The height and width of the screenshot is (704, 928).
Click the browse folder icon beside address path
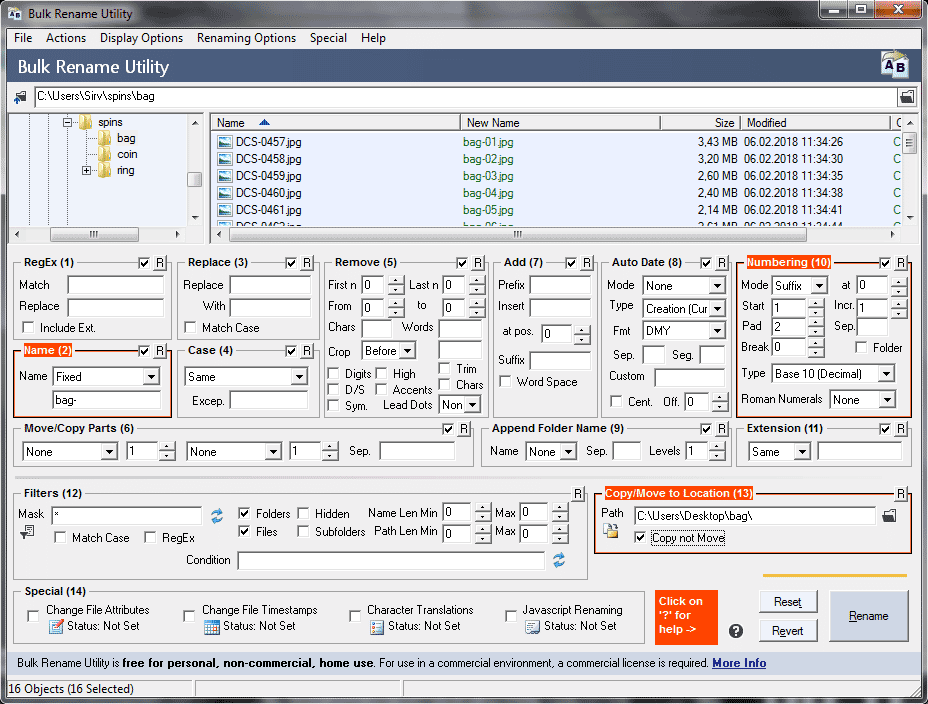click(x=906, y=97)
